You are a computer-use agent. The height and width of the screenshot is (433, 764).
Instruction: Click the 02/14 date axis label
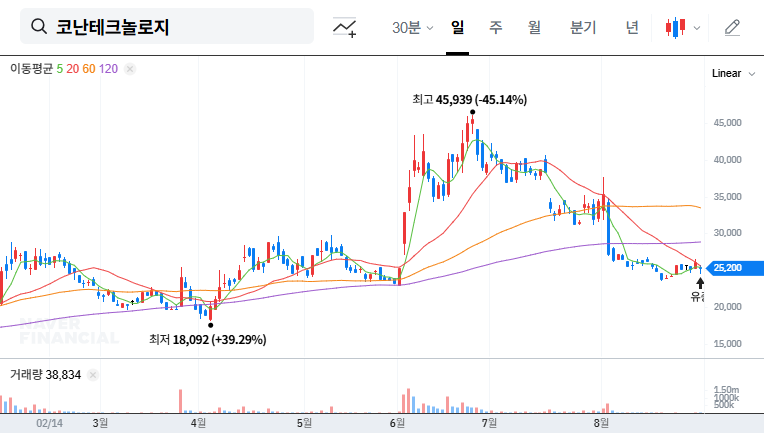point(49,423)
